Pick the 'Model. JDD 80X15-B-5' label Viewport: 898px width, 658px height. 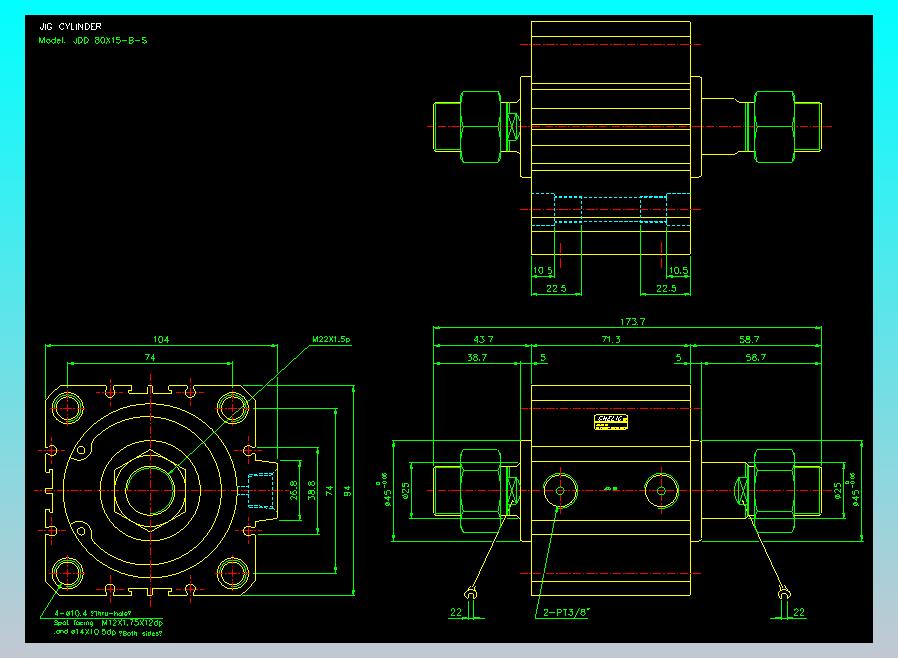click(x=93, y=41)
